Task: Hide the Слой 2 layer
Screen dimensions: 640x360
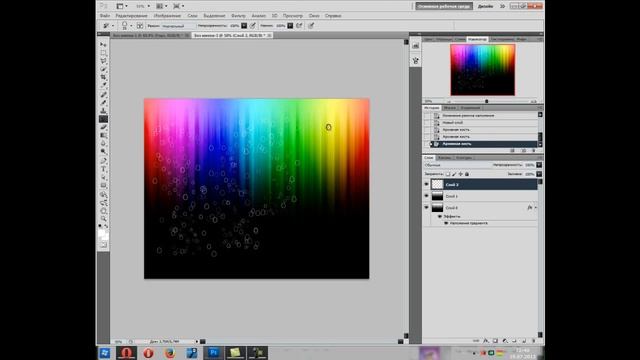Action: [427, 184]
